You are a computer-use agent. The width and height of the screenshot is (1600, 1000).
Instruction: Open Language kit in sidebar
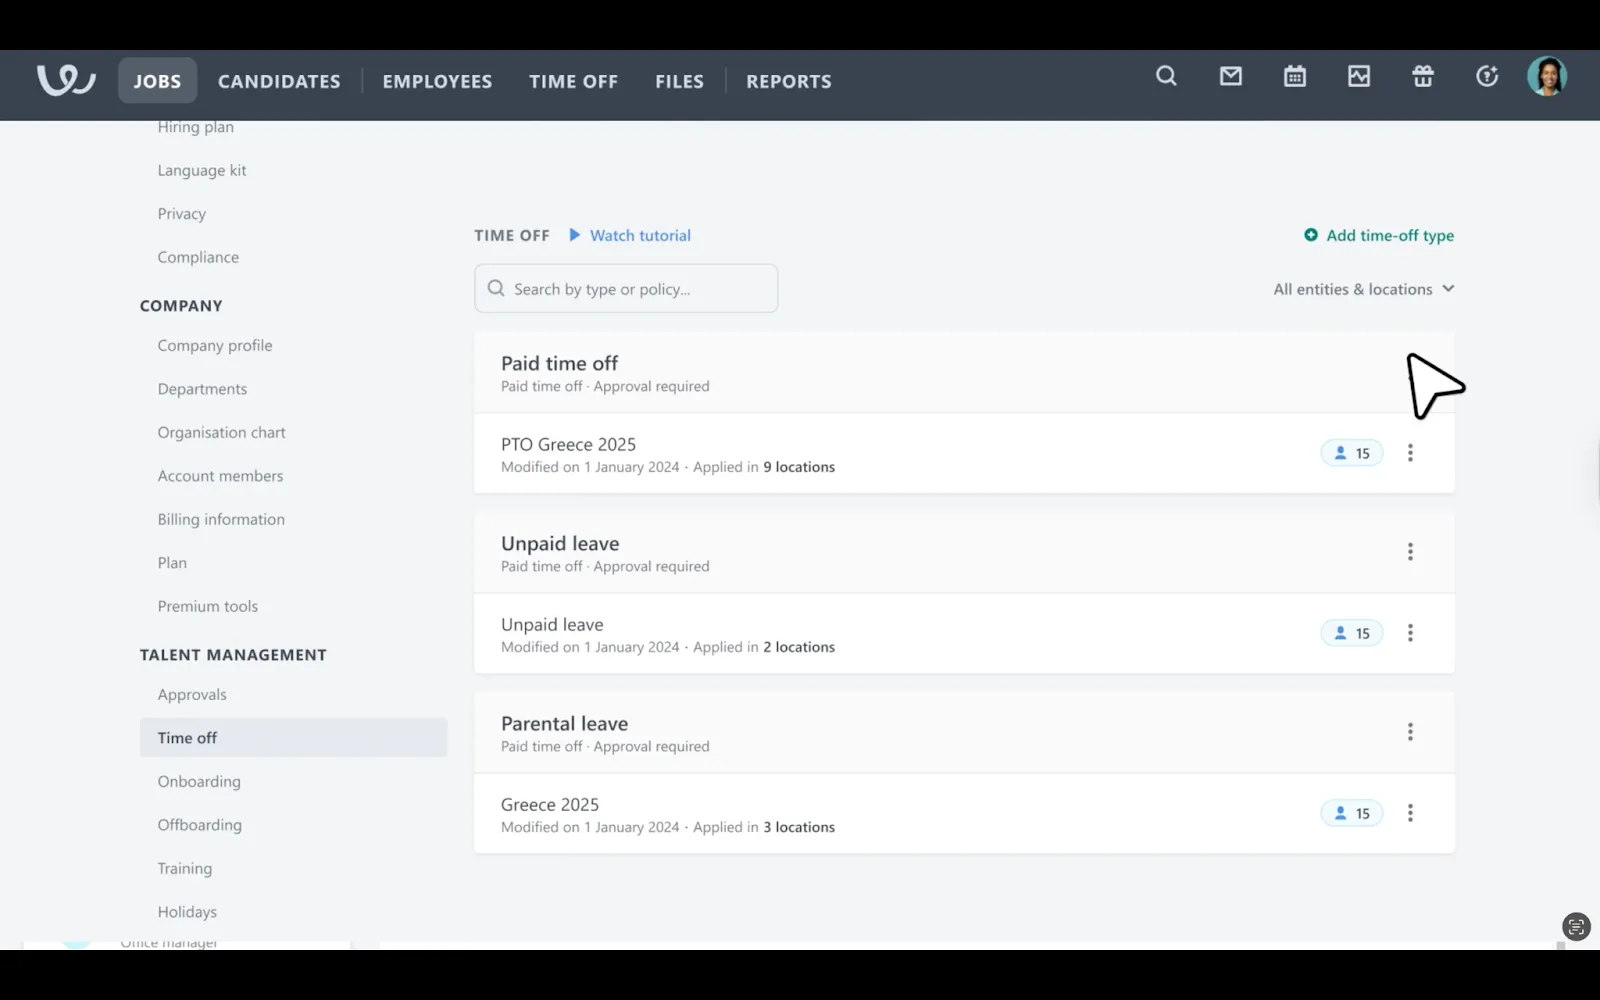[x=202, y=170]
